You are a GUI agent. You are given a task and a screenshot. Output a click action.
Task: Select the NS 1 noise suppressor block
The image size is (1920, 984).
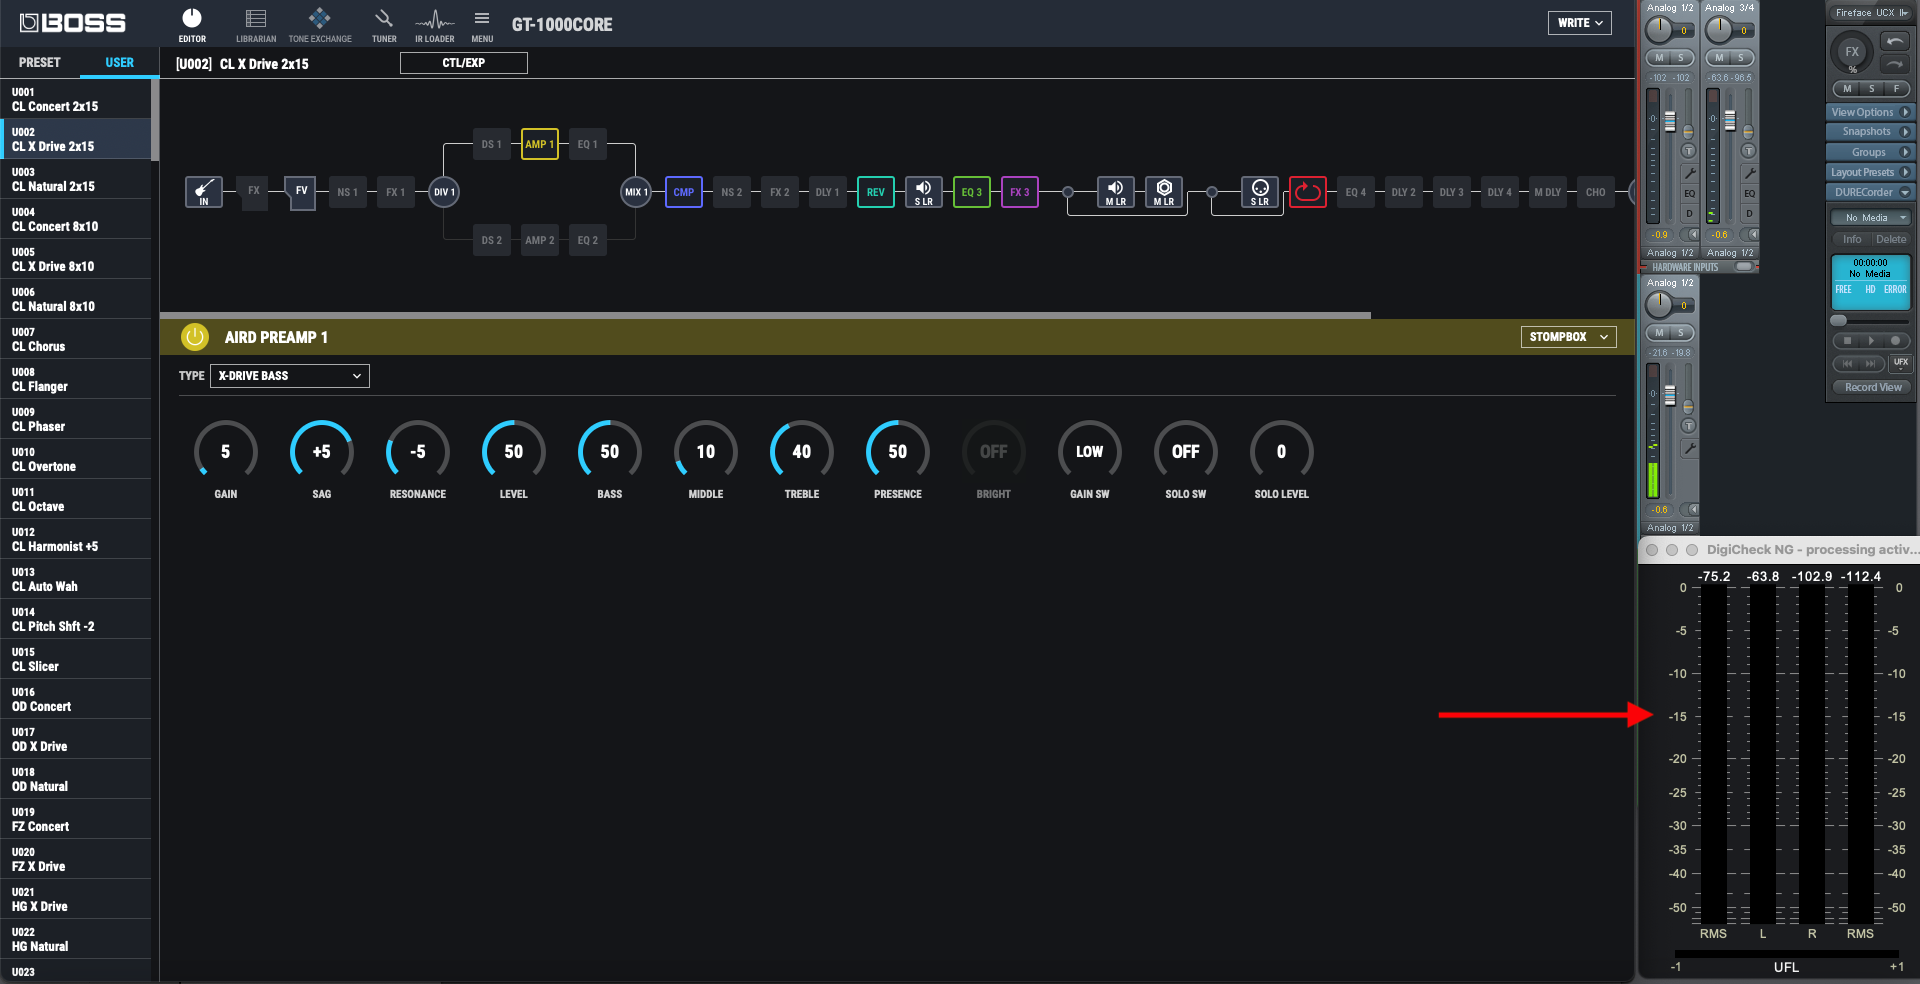coord(348,192)
